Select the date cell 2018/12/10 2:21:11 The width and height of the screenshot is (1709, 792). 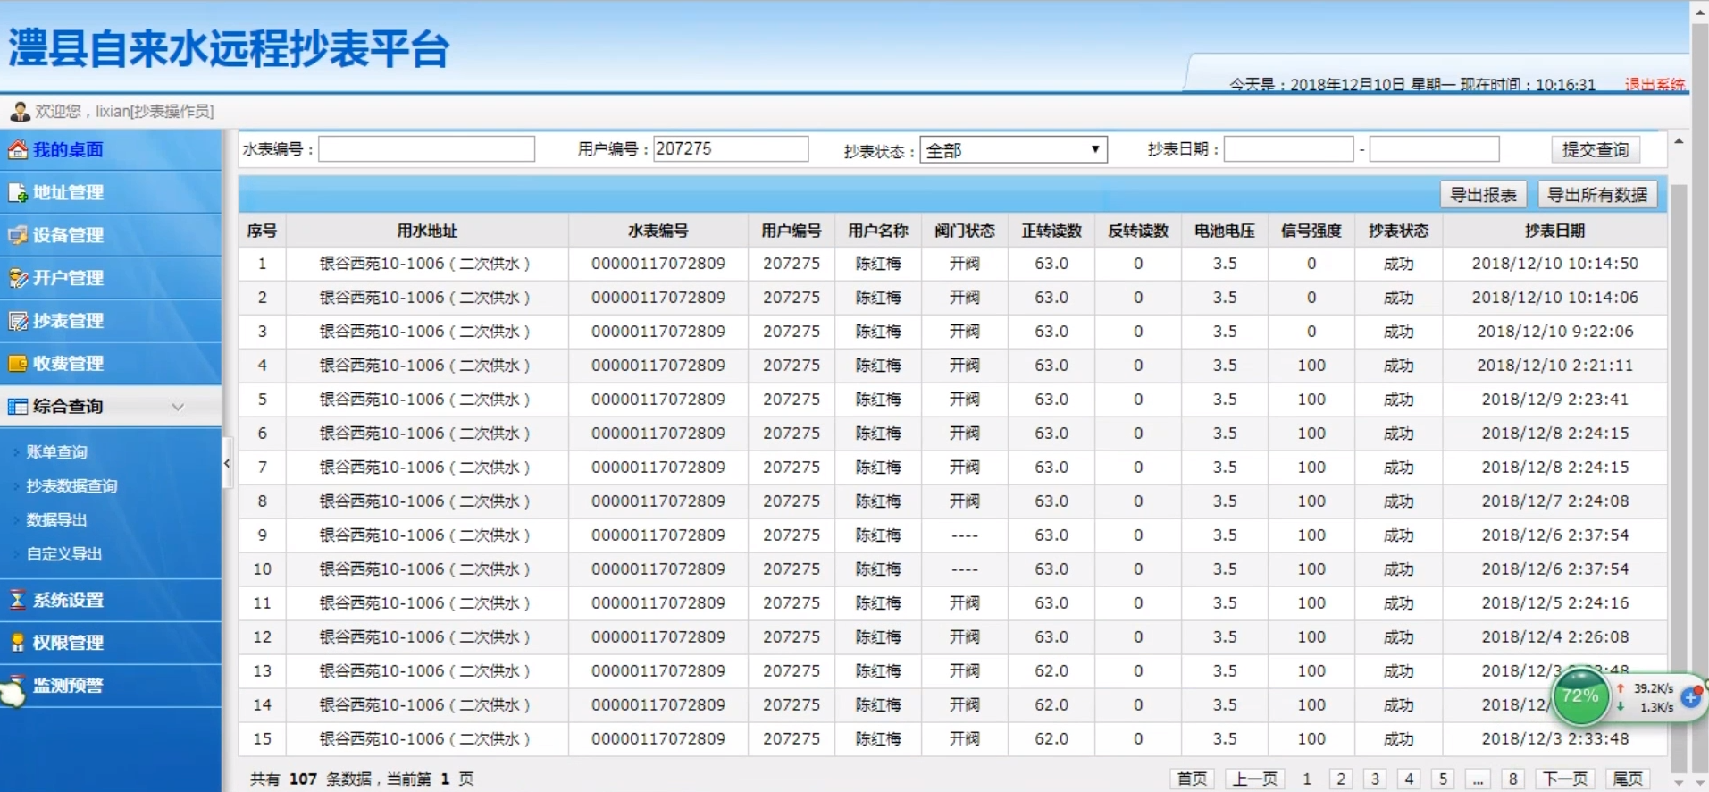[x=1555, y=366]
